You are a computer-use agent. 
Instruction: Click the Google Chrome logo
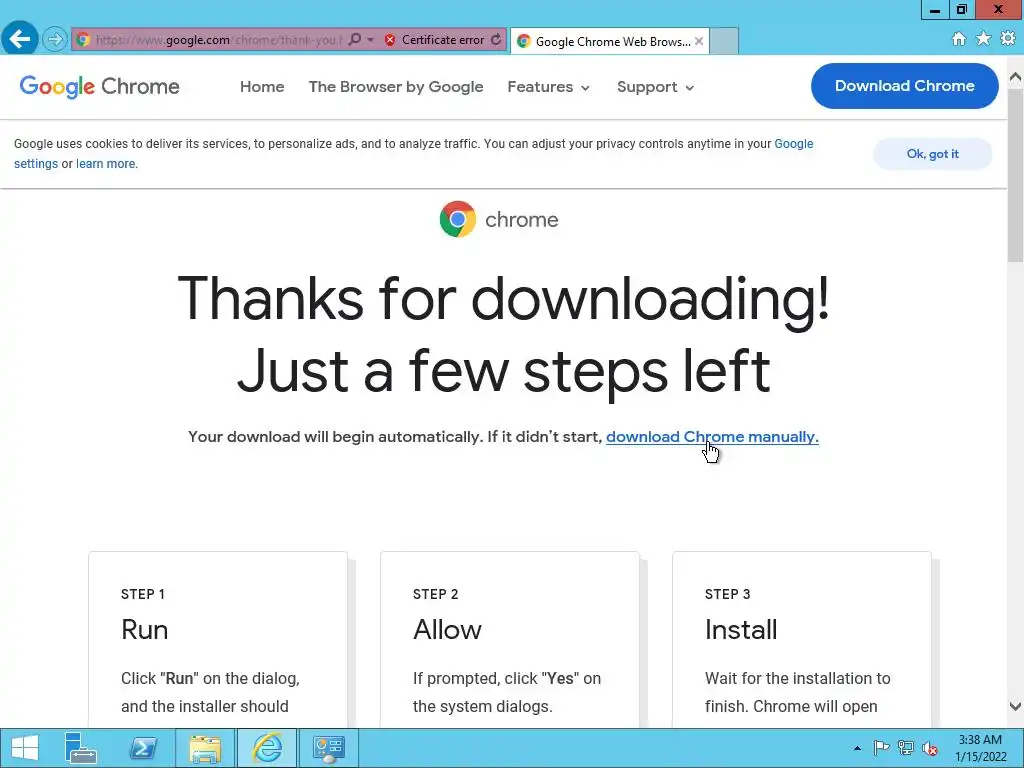click(x=99, y=86)
